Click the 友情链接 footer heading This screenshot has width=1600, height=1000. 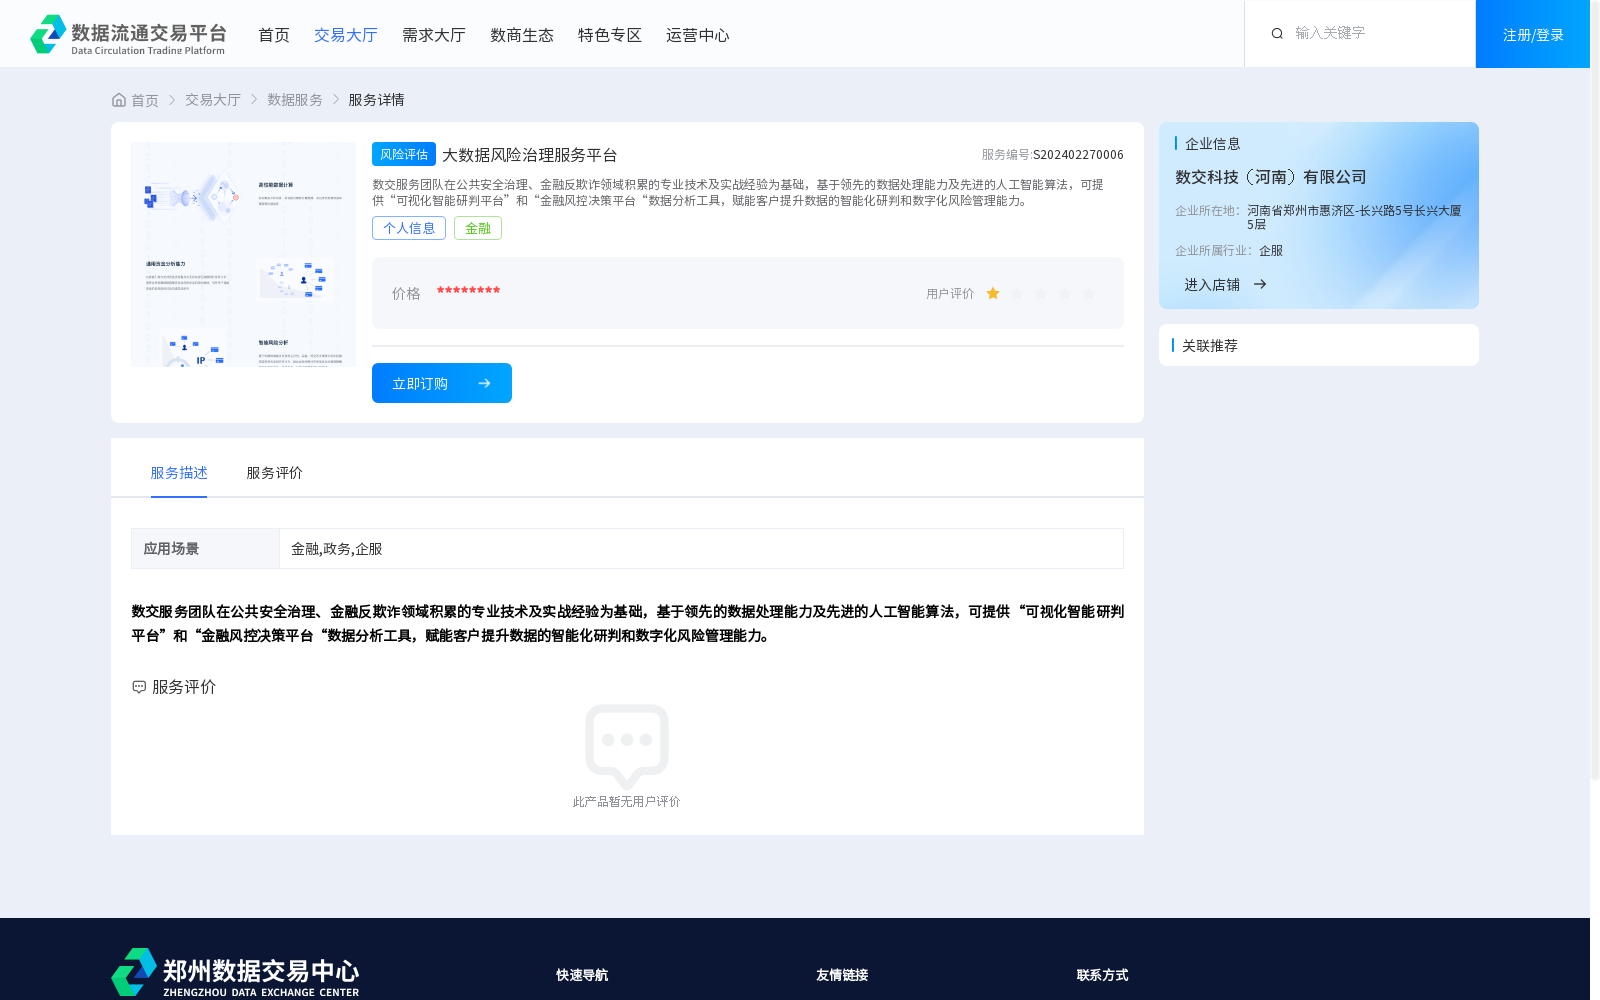click(842, 975)
